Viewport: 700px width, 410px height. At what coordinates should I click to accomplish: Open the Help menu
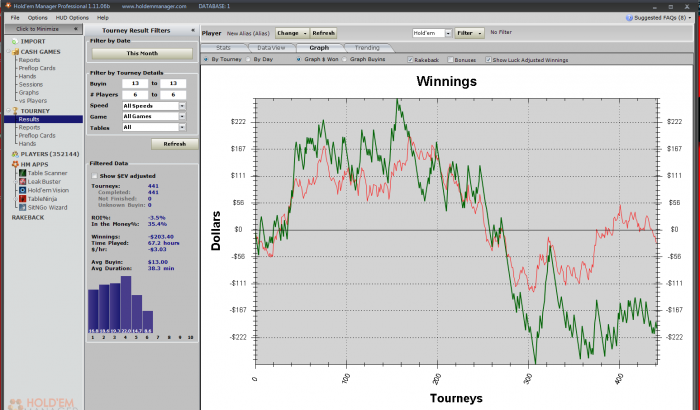point(103,18)
